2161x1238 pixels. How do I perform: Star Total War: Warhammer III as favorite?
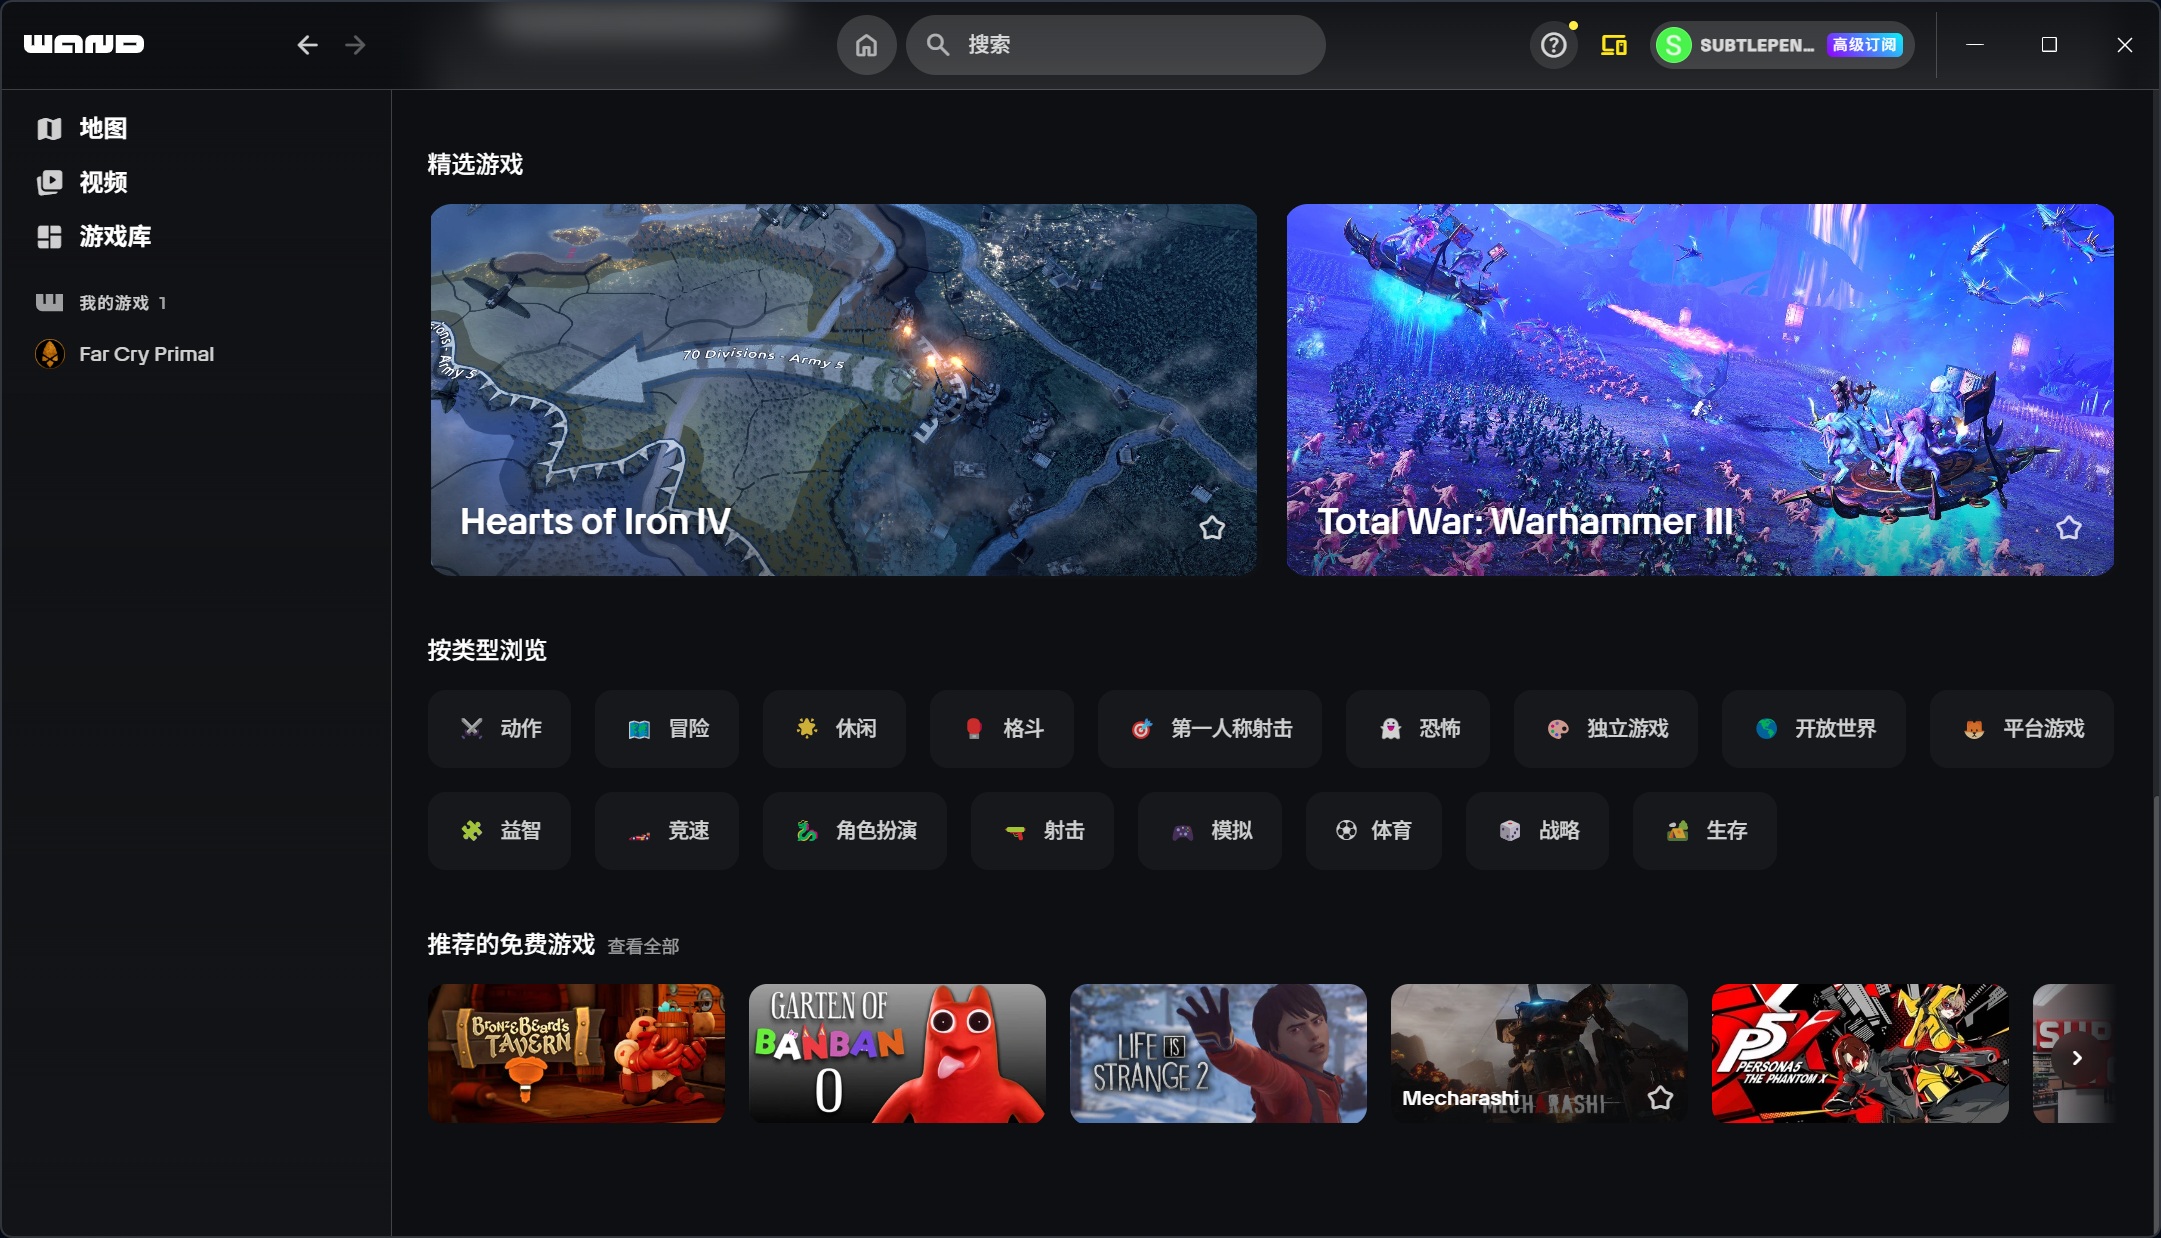point(2070,526)
